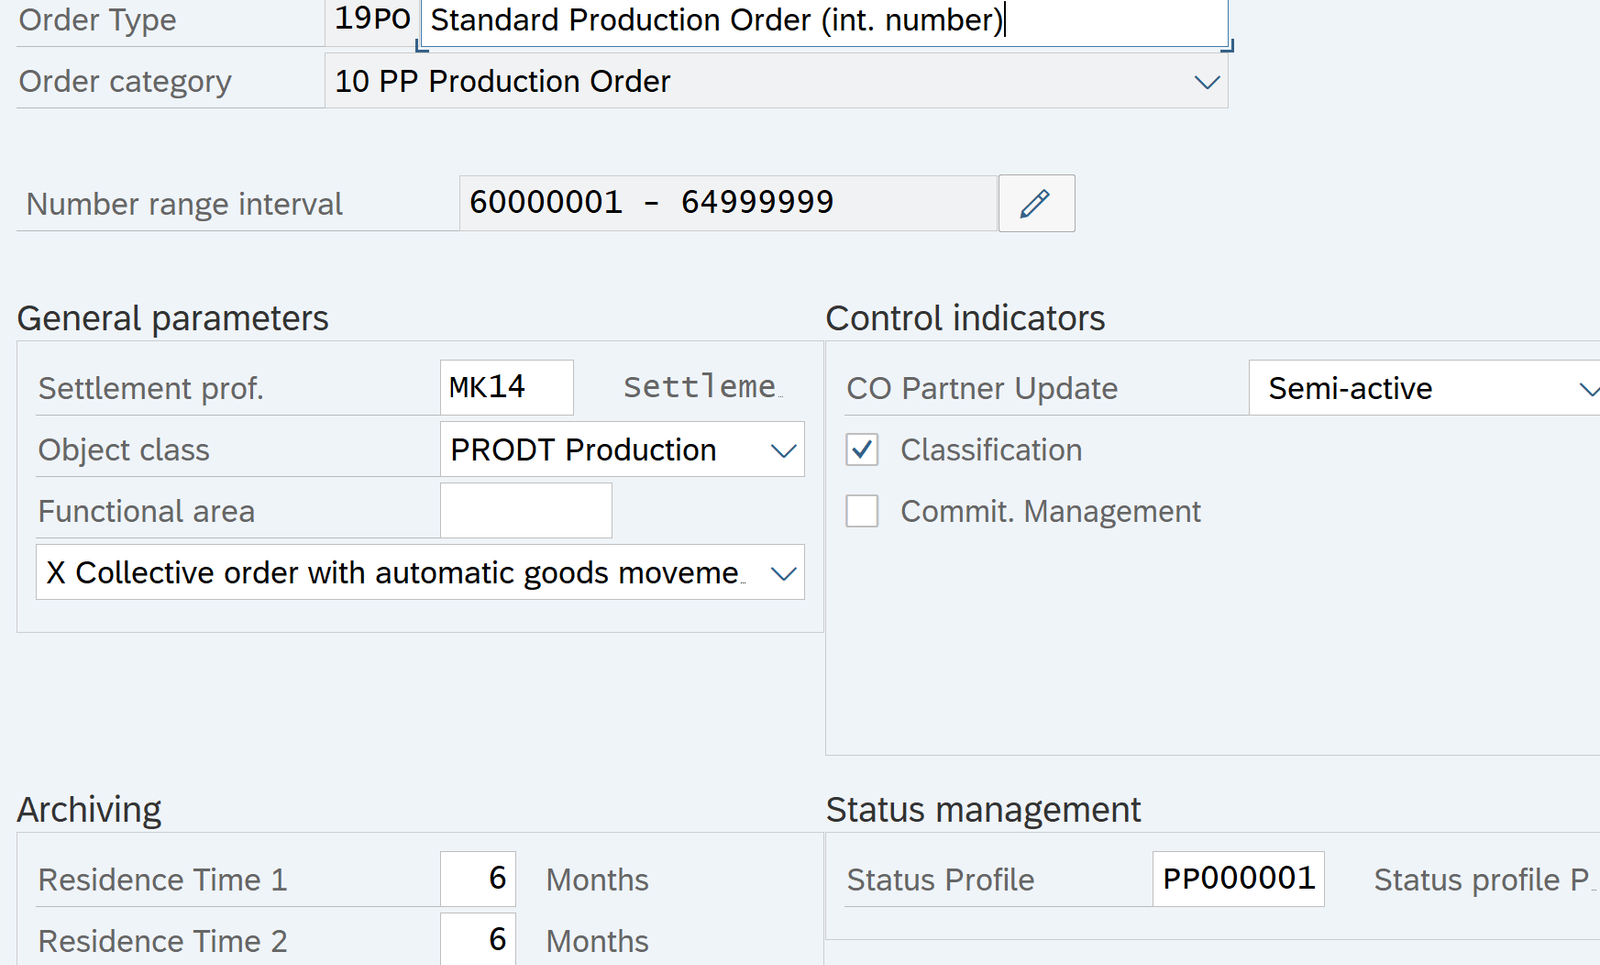Screen dimensions: 1600x965
Task: Open the Object class dropdown
Action: pos(783,451)
